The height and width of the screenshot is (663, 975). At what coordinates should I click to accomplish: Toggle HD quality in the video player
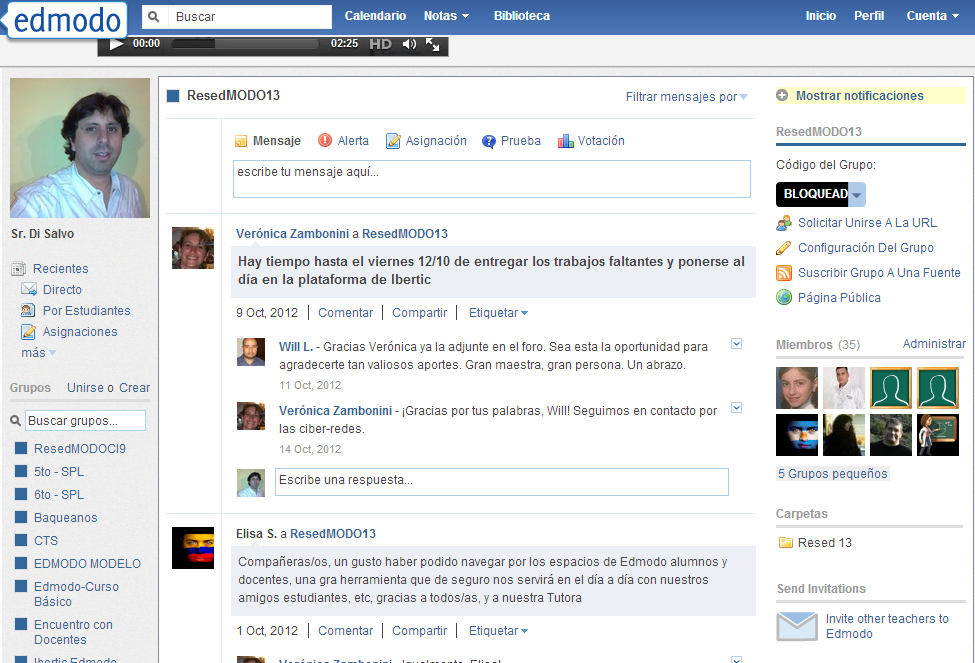coord(380,44)
